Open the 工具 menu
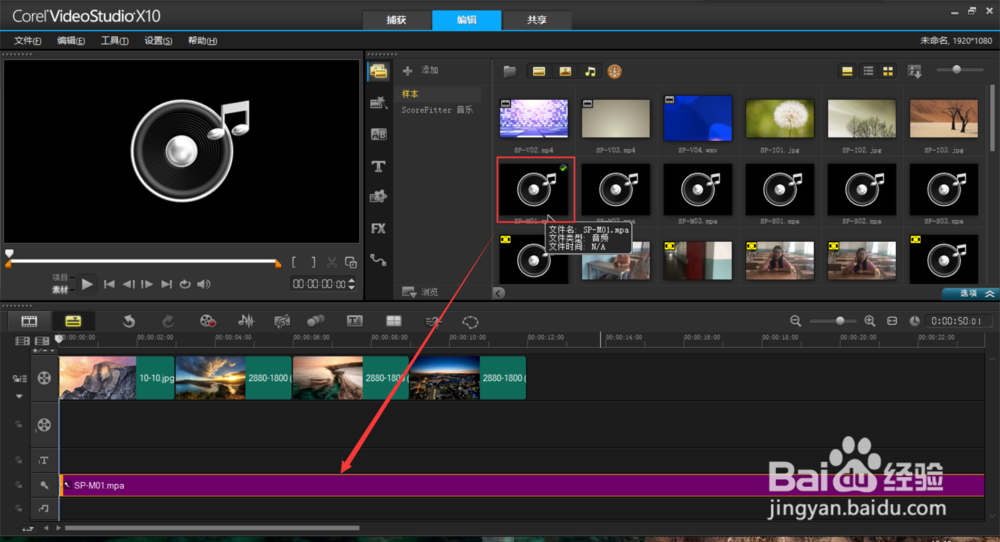The height and width of the screenshot is (542, 1000). click(115, 41)
